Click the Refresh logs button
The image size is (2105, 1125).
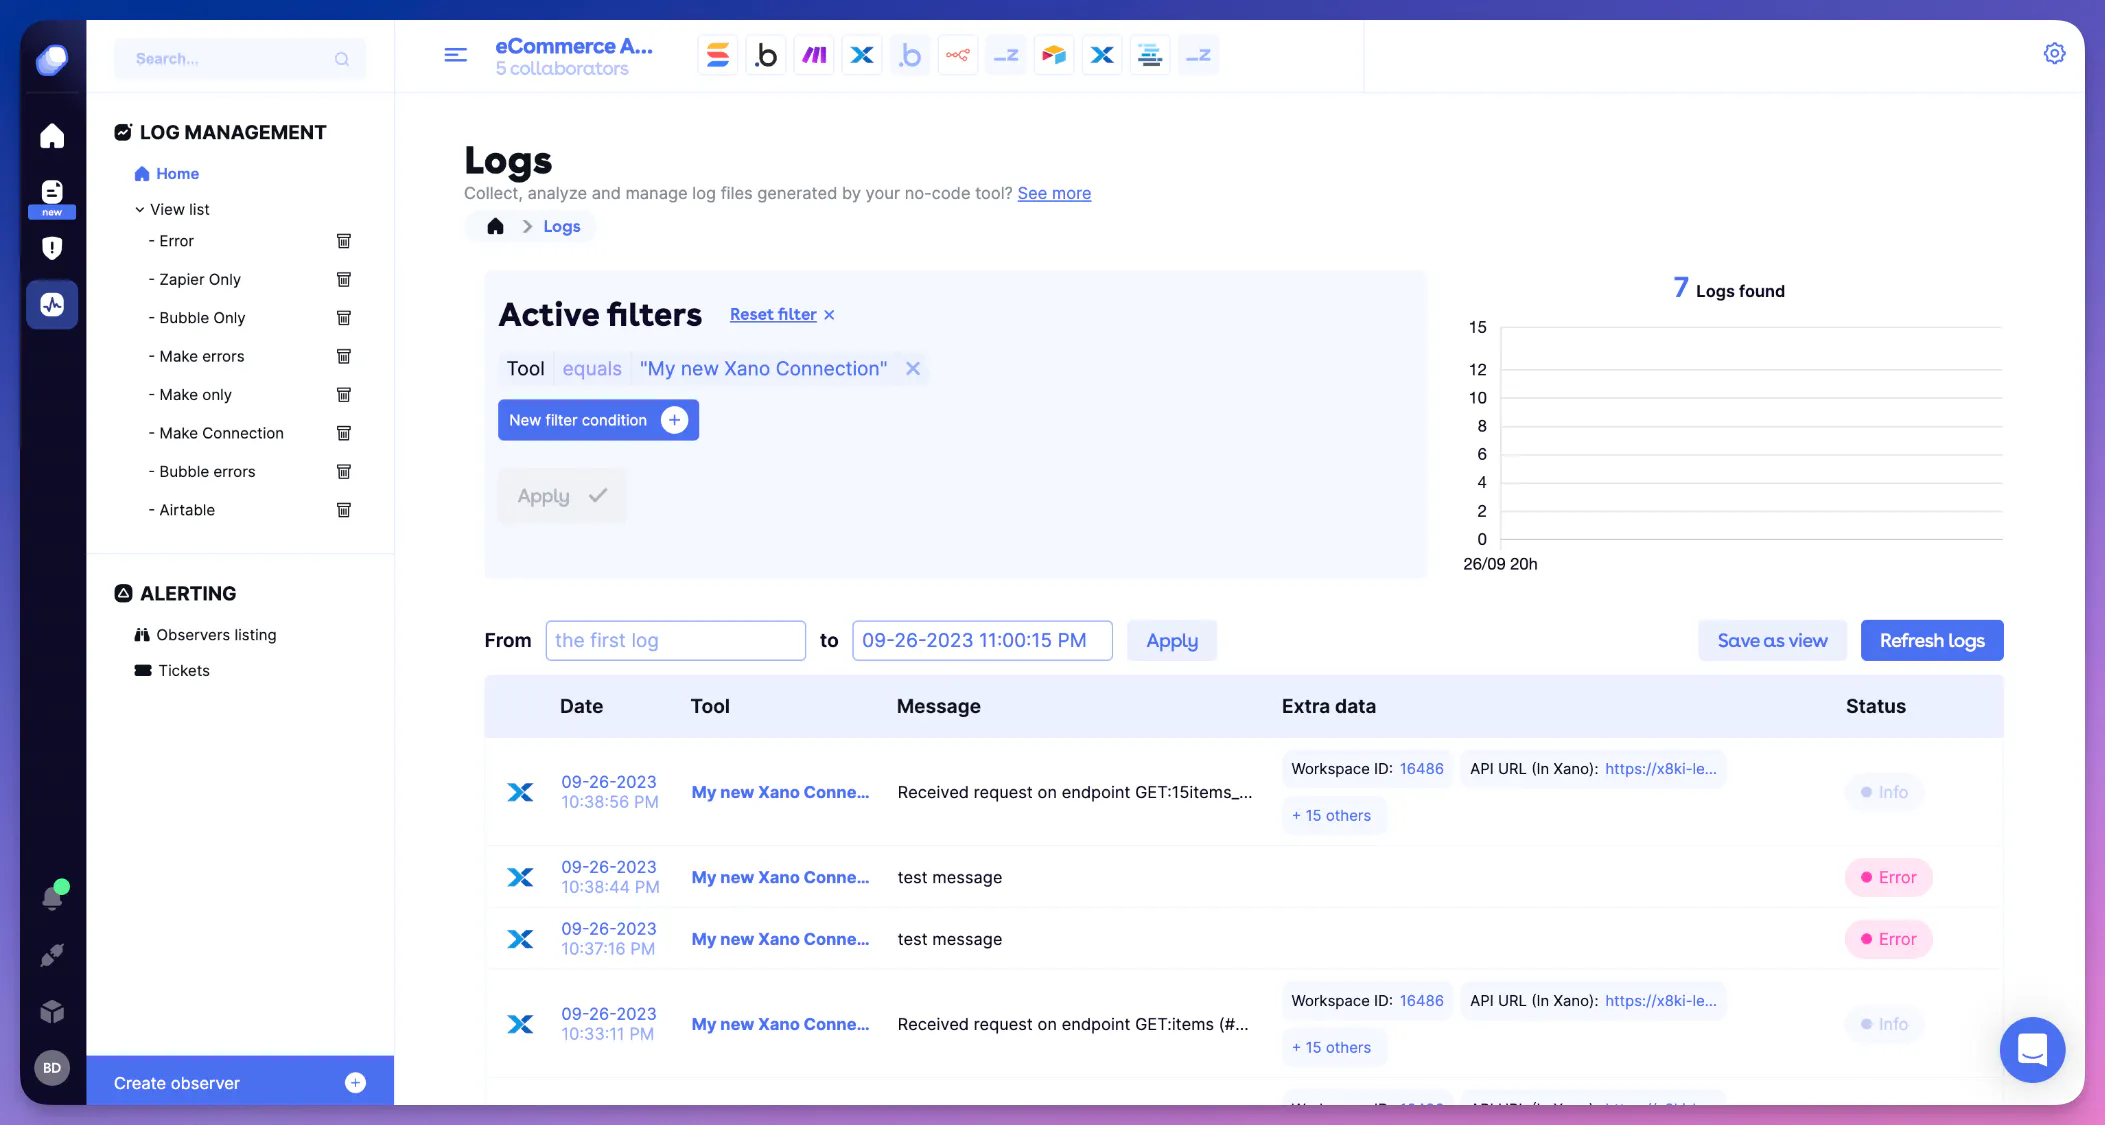point(1931,641)
